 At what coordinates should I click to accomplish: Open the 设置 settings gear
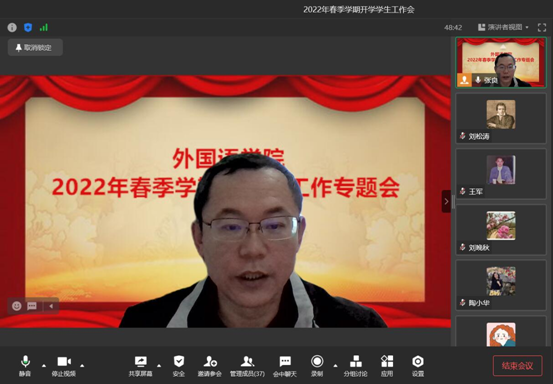418,366
